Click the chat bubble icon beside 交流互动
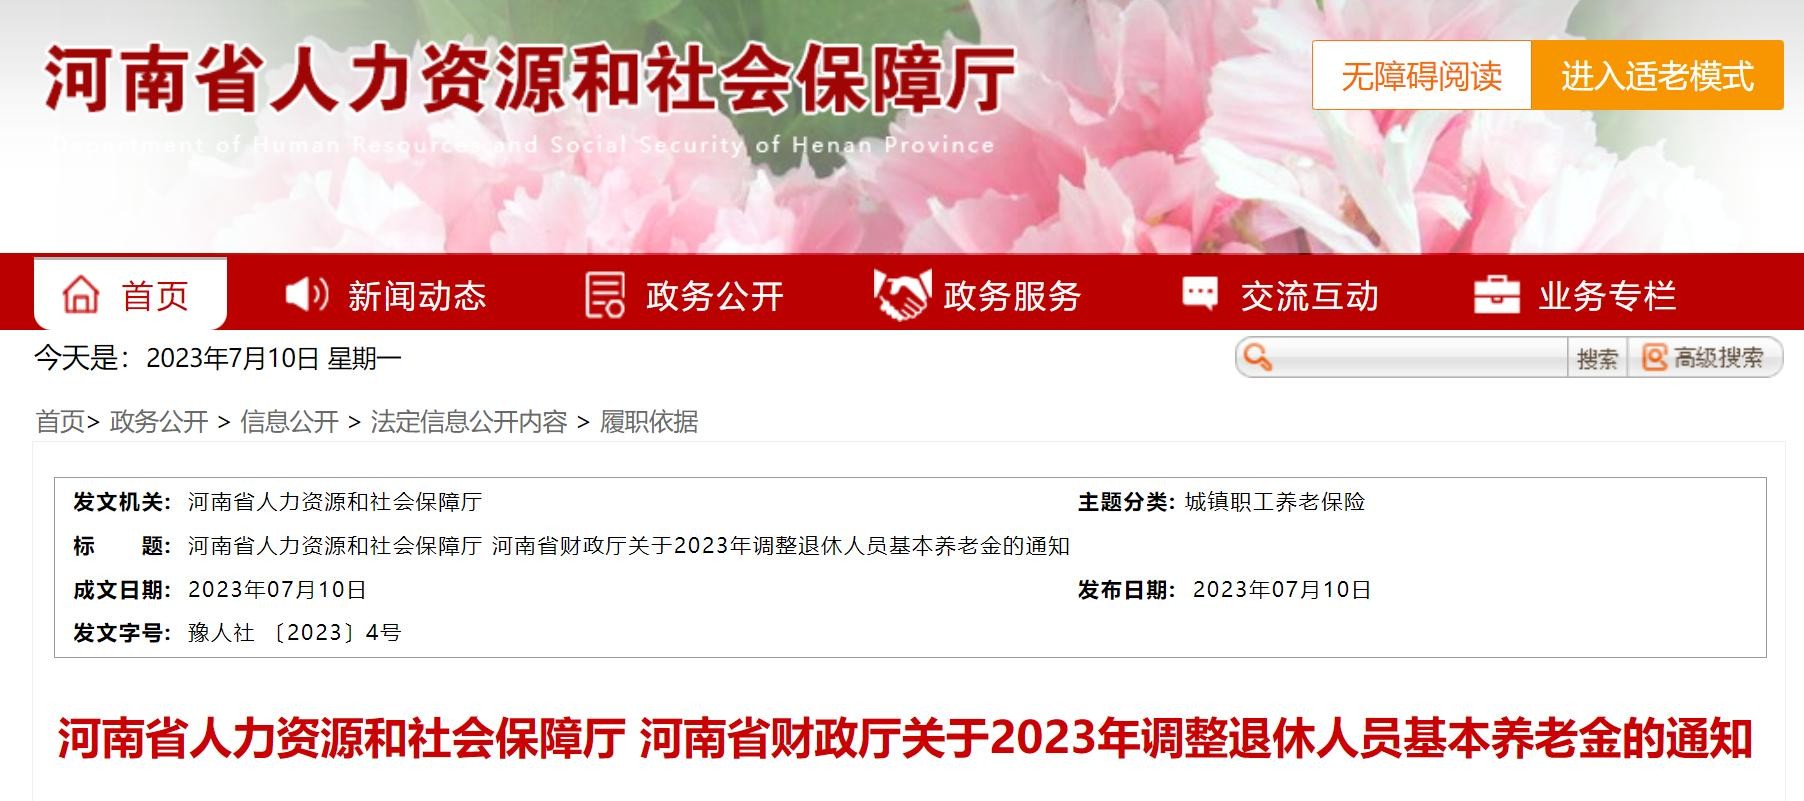Viewport: 1804px width, 801px height. [1200, 293]
